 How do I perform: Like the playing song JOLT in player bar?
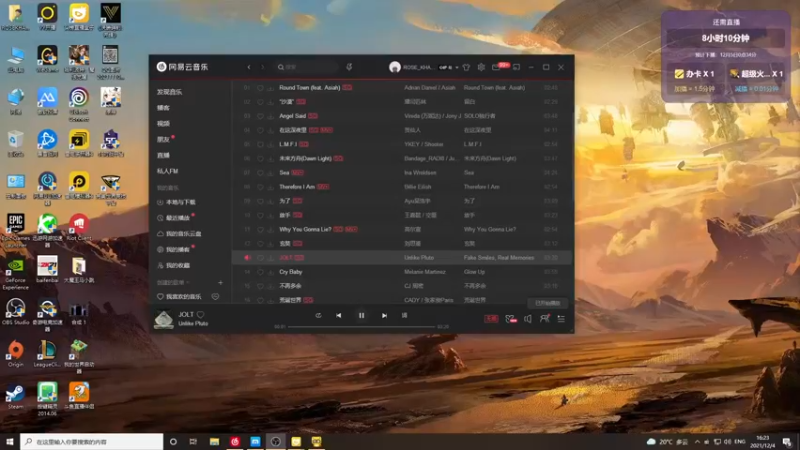coord(201,315)
